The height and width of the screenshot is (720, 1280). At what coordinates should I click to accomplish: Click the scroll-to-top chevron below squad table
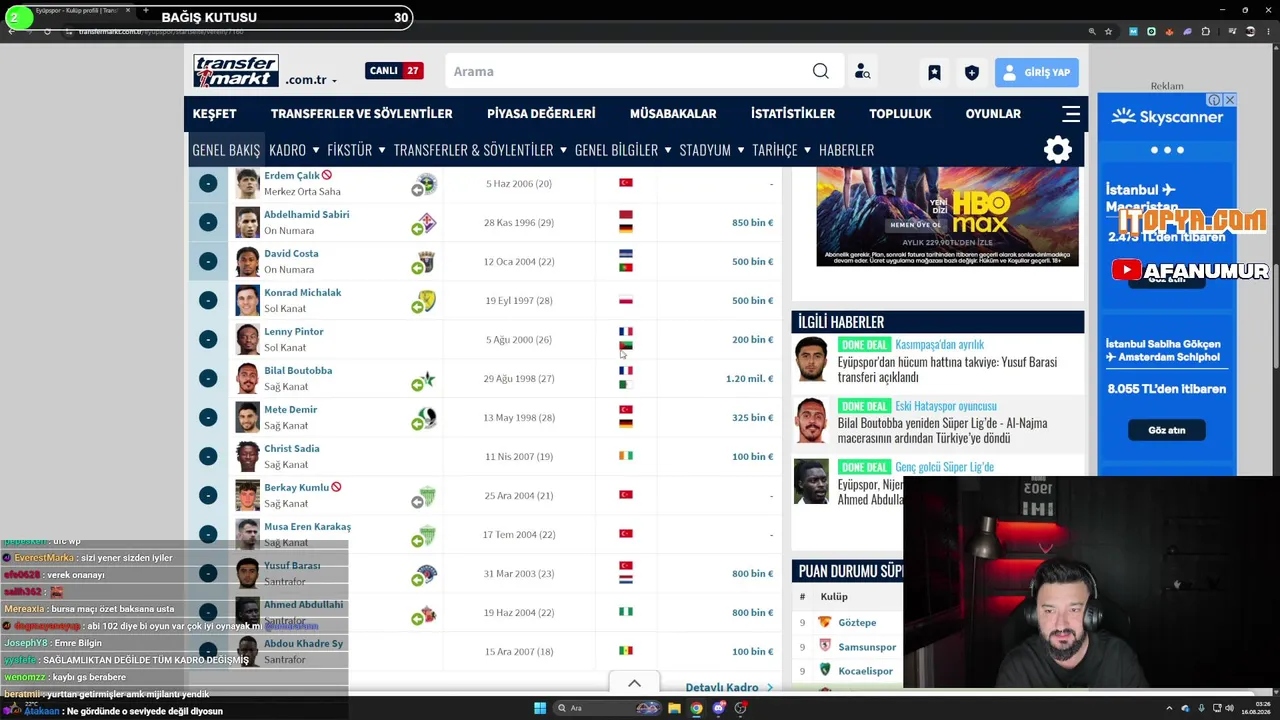pos(634,684)
